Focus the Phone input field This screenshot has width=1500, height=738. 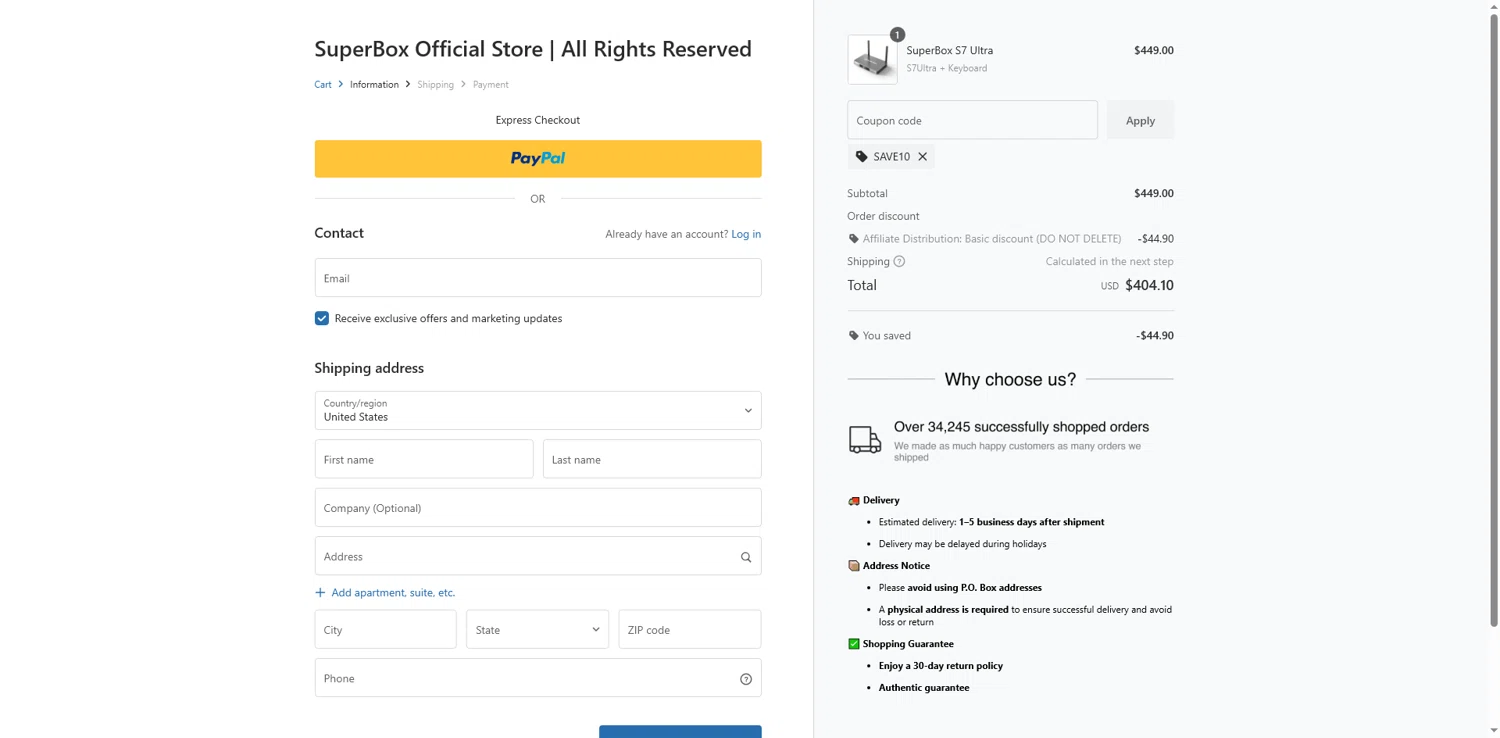click(x=538, y=679)
